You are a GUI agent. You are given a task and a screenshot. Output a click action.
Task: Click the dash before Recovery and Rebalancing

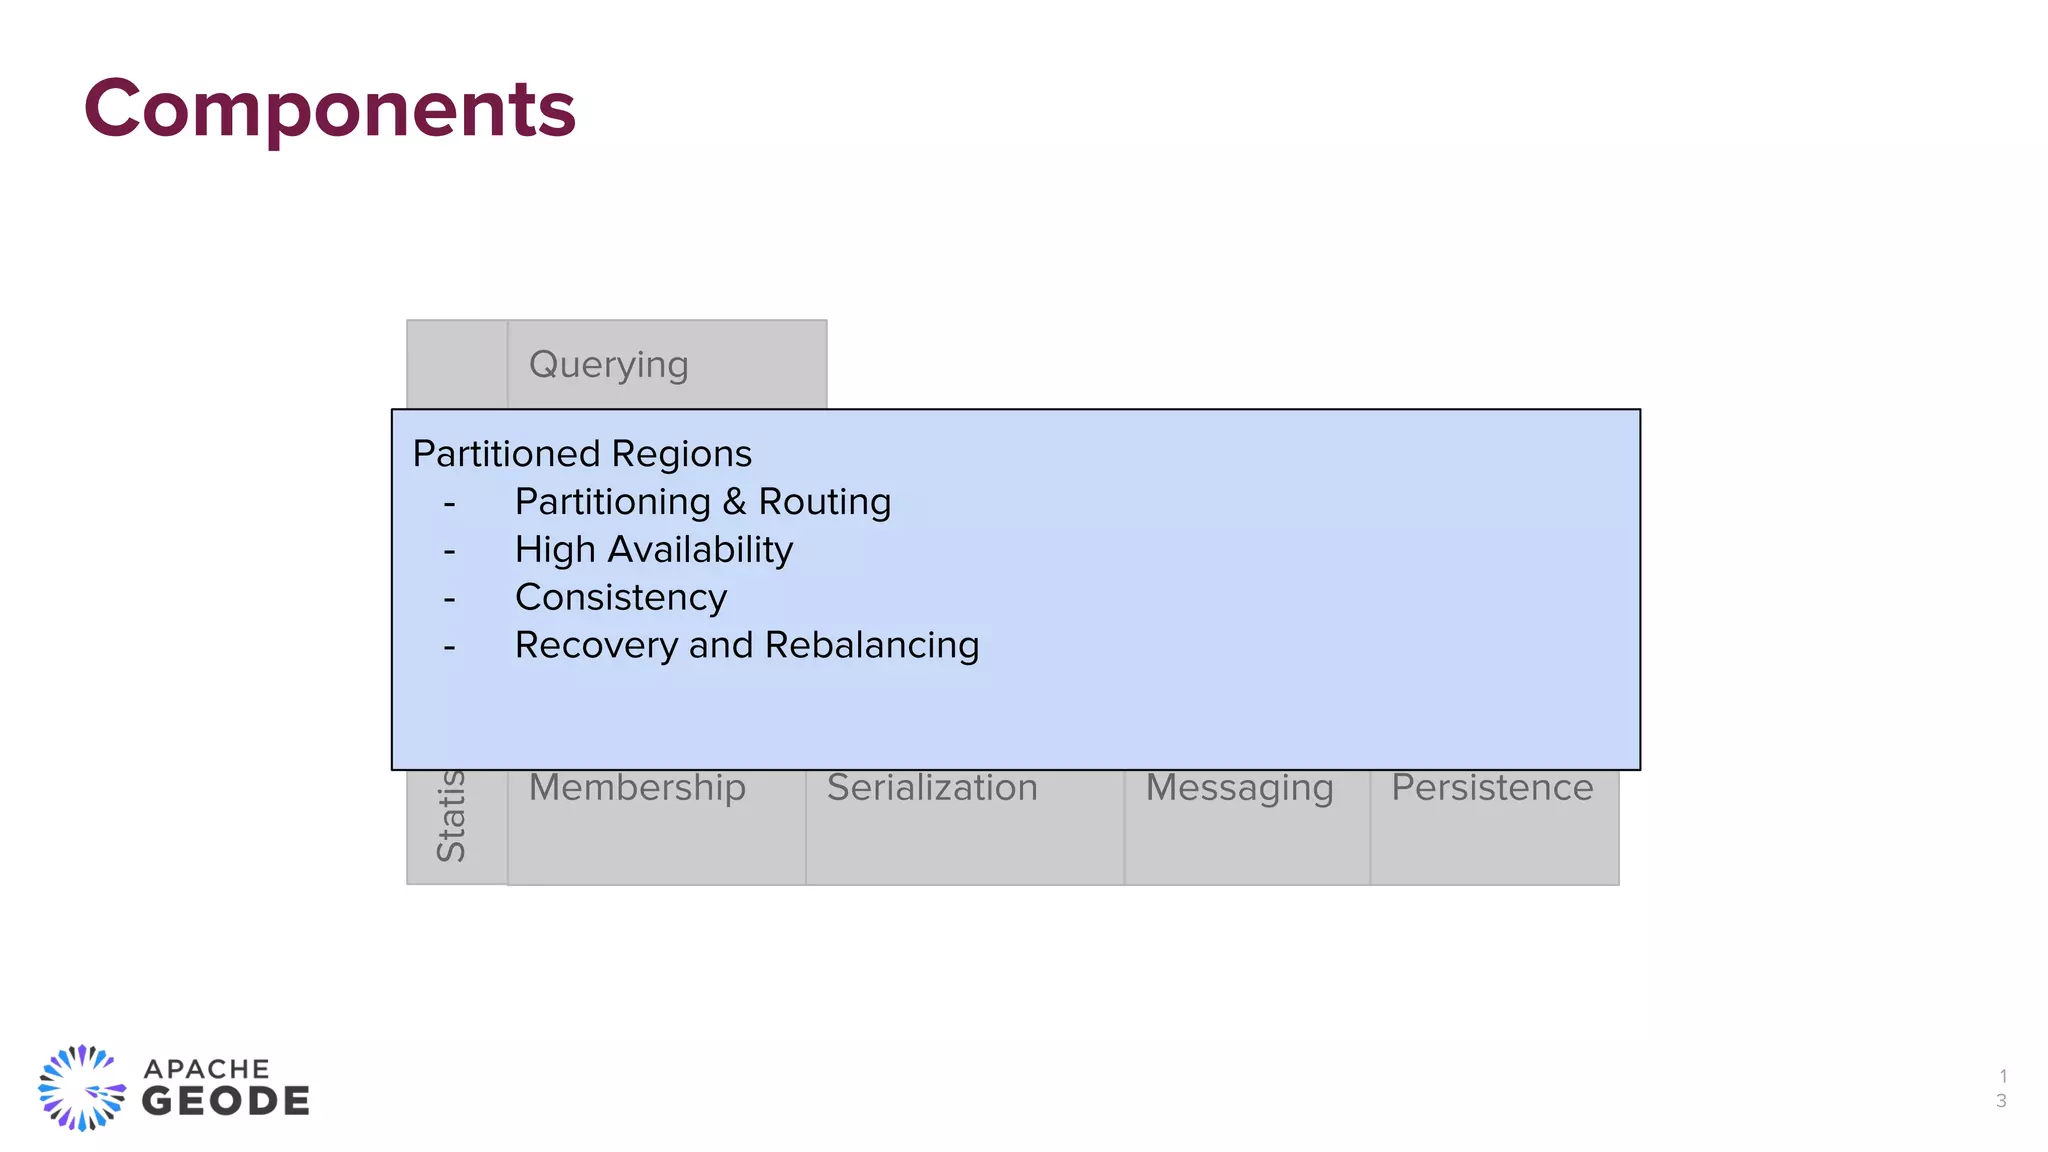(449, 647)
